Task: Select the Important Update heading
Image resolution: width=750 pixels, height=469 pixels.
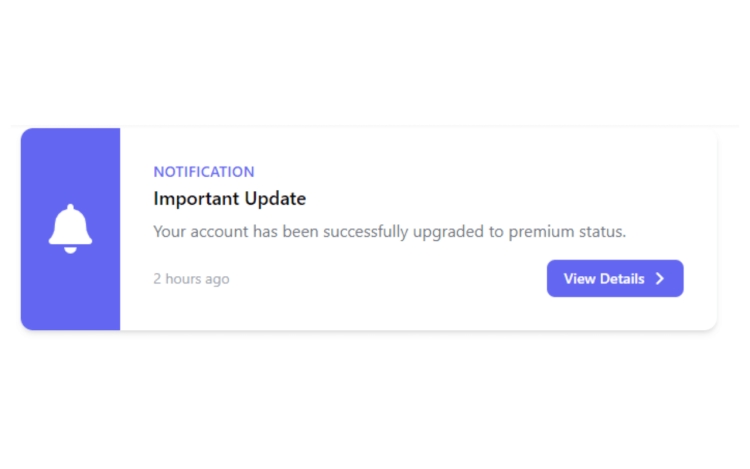Action: click(230, 198)
